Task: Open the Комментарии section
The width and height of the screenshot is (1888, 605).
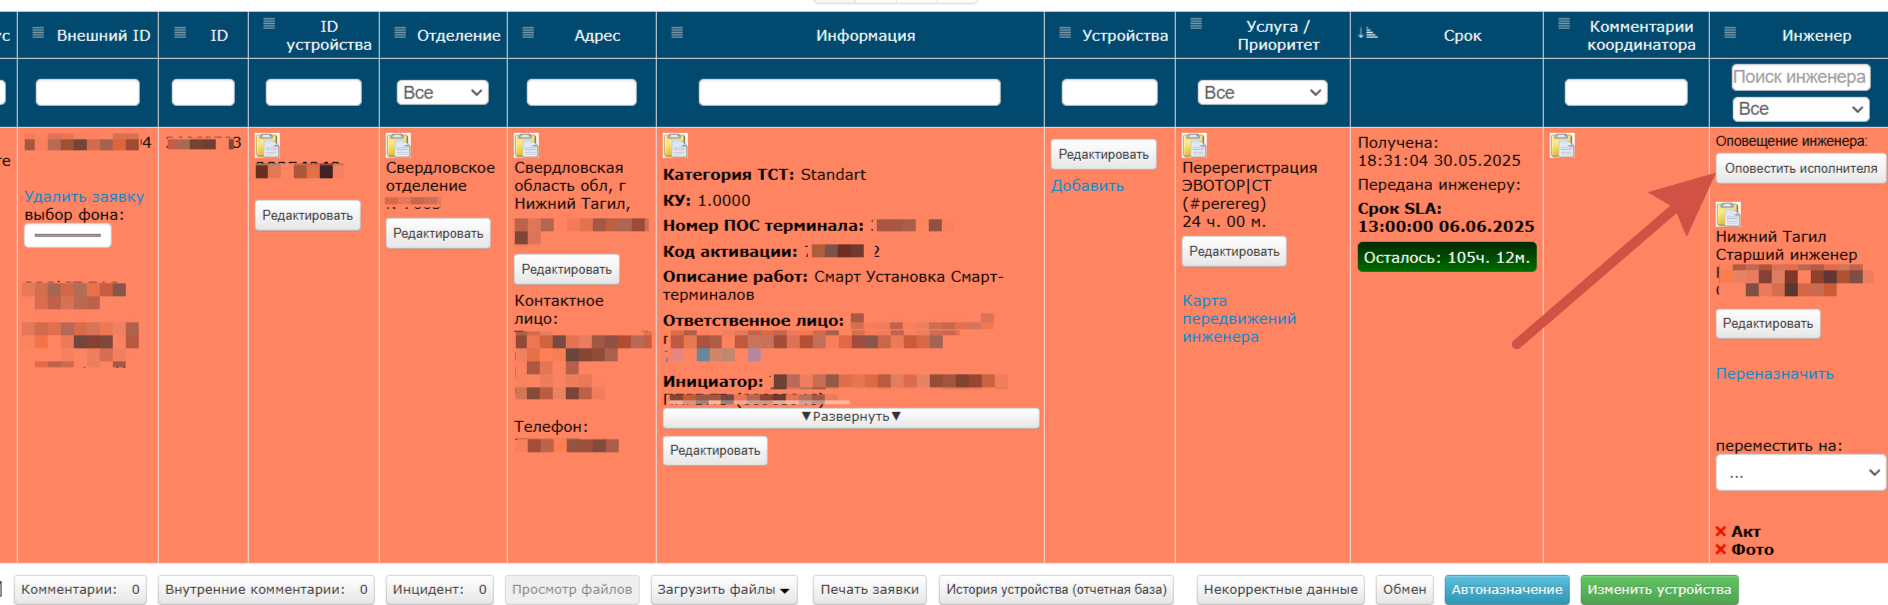Action: 80,590
